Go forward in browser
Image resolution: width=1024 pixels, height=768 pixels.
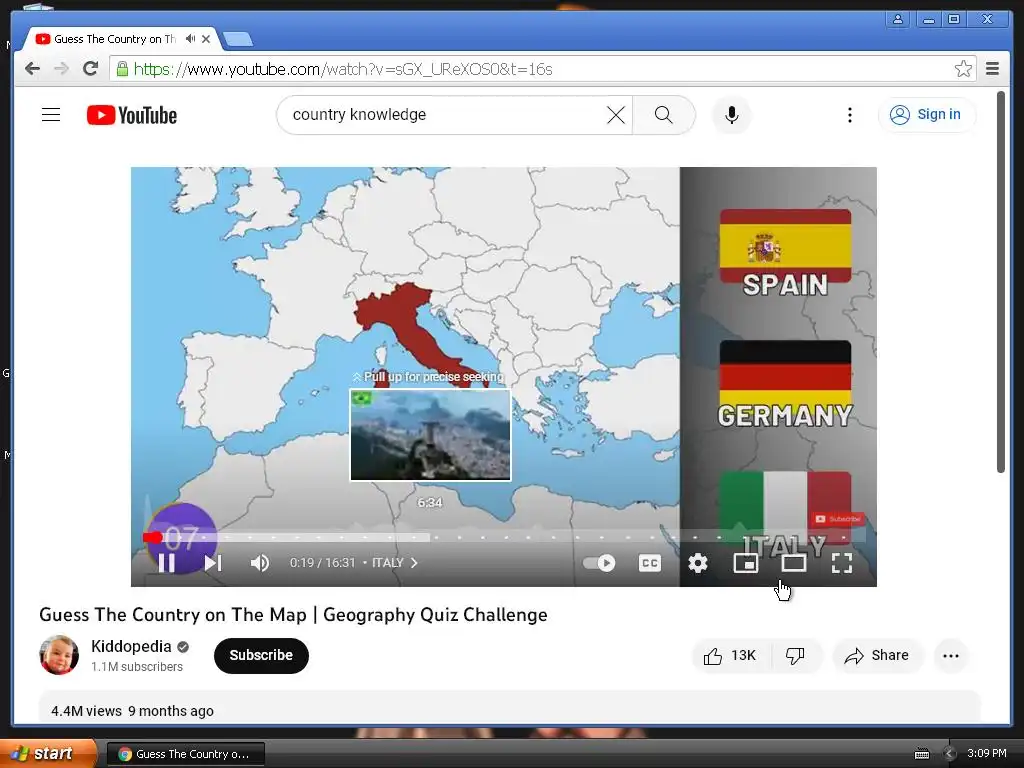tap(61, 69)
